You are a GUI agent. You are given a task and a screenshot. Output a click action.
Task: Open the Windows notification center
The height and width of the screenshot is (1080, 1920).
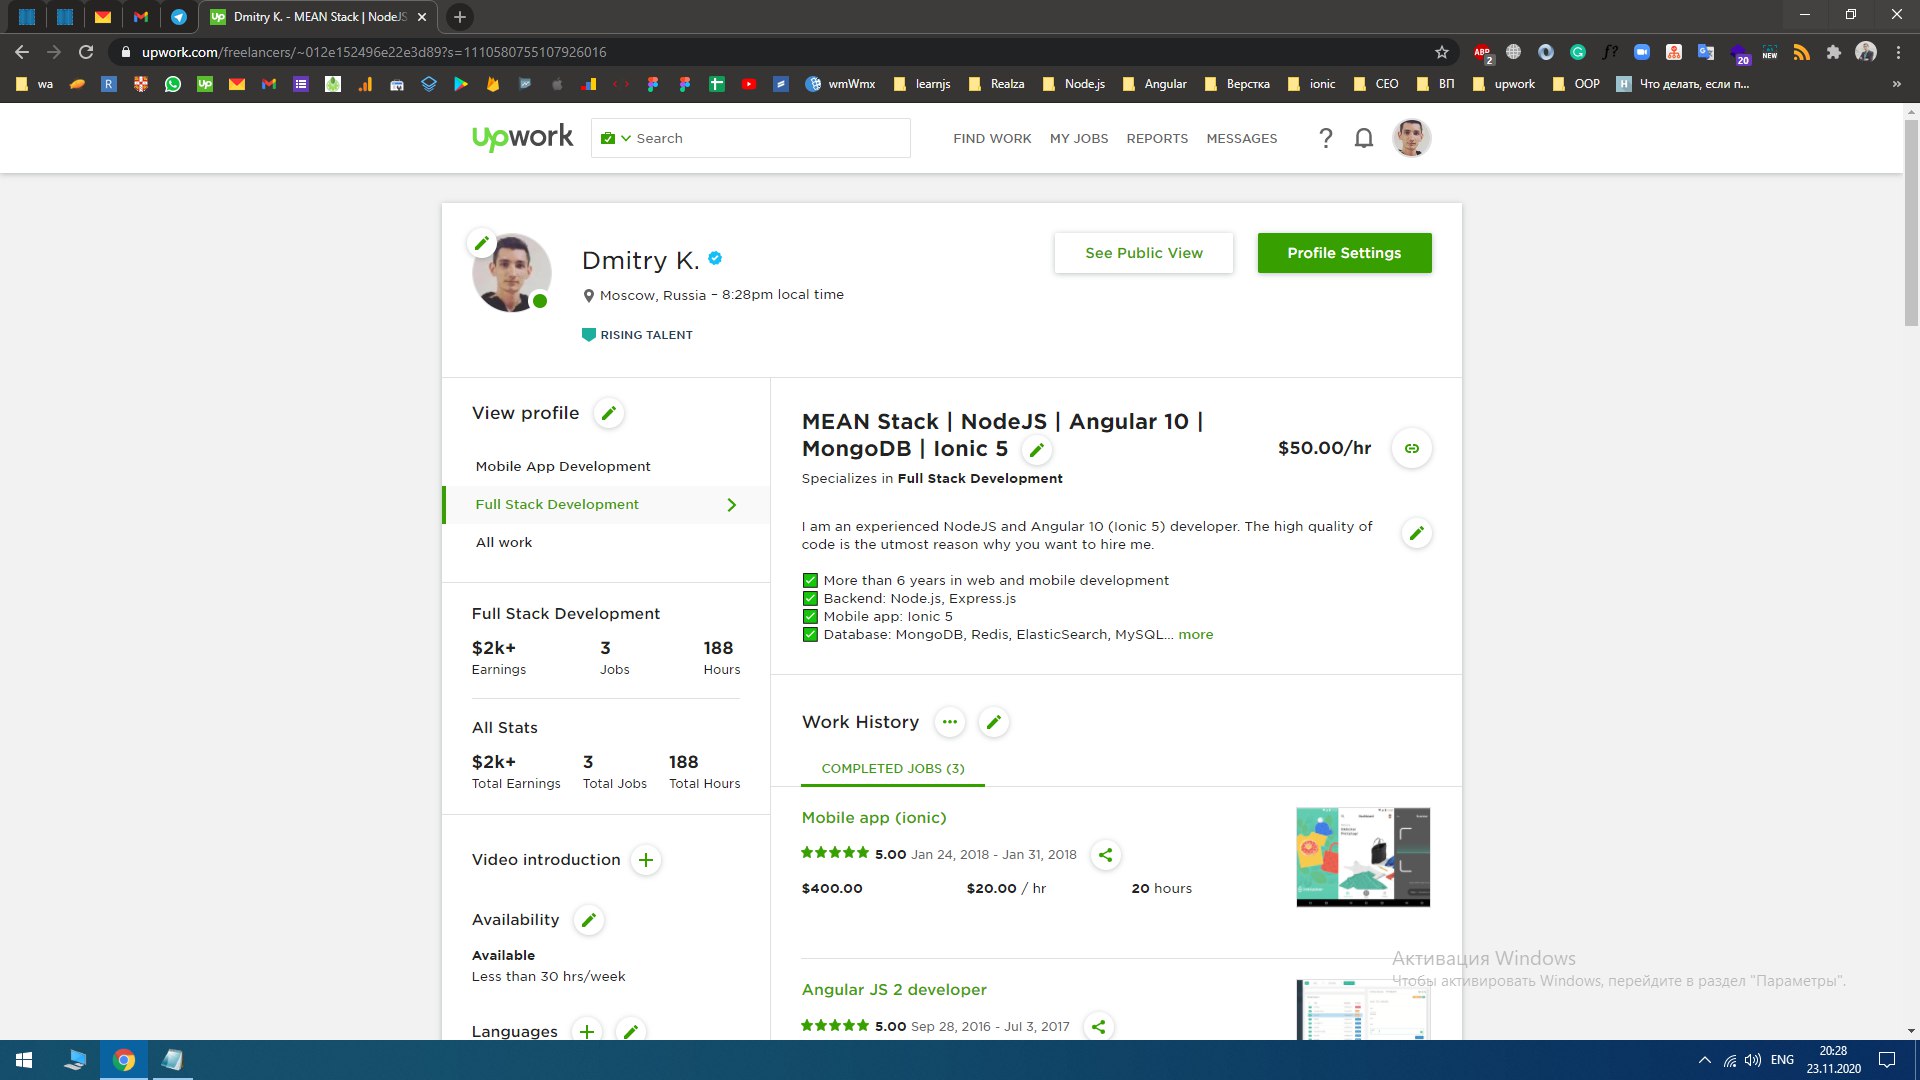point(1887,1060)
